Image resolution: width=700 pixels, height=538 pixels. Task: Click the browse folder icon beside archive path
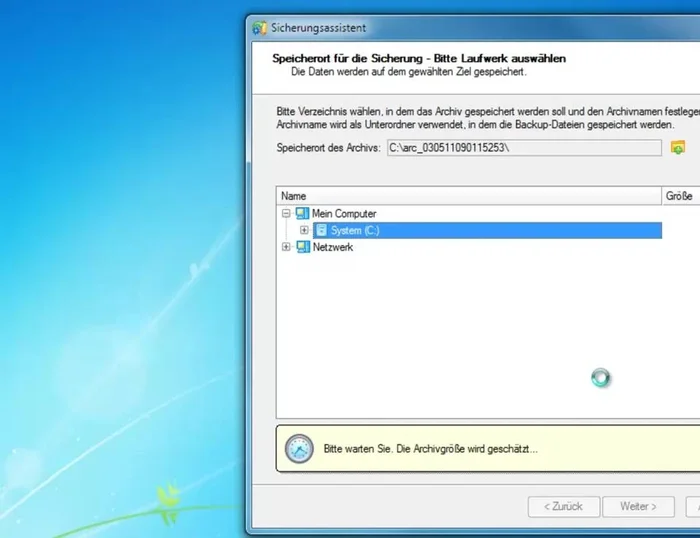(678, 148)
